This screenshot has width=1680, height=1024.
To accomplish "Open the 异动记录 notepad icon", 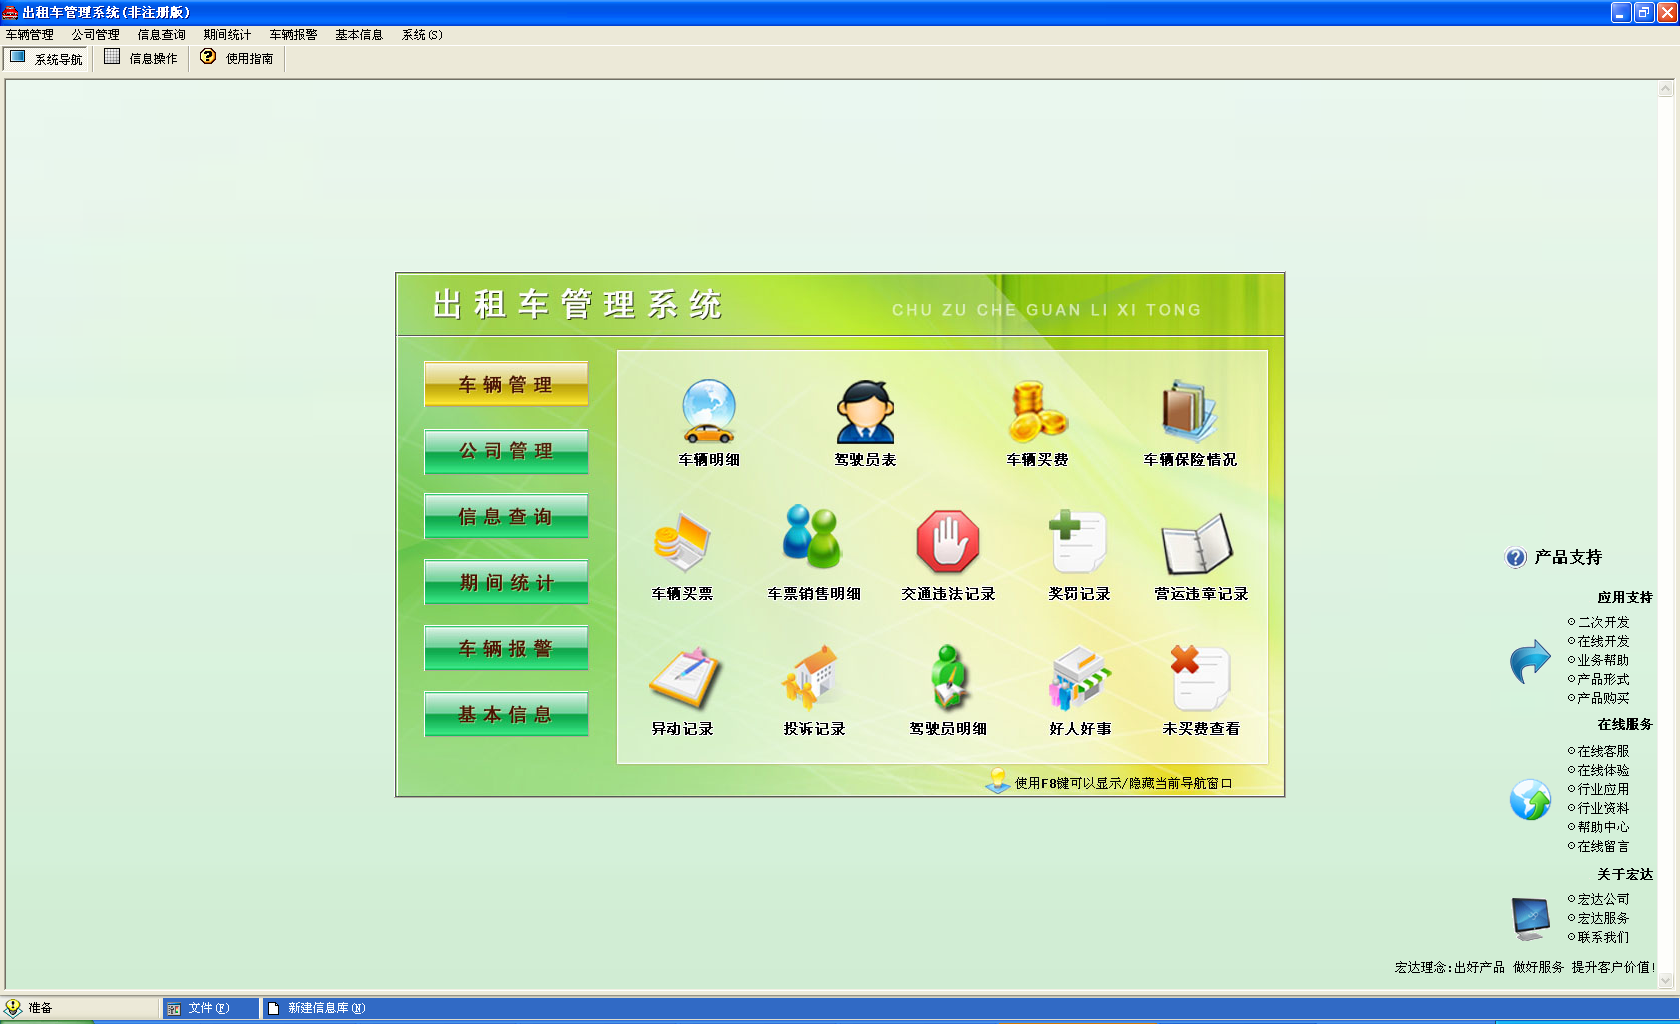I will click(x=684, y=678).
